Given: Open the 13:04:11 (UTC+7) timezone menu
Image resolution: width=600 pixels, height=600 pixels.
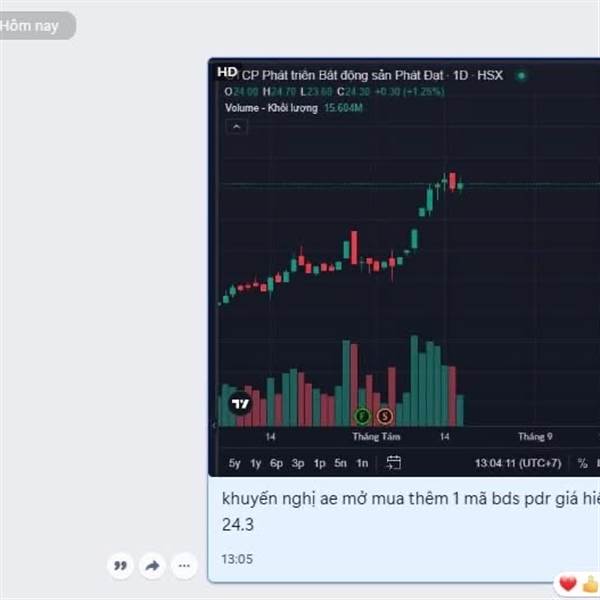Looking at the screenshot, I should [518, 463].
